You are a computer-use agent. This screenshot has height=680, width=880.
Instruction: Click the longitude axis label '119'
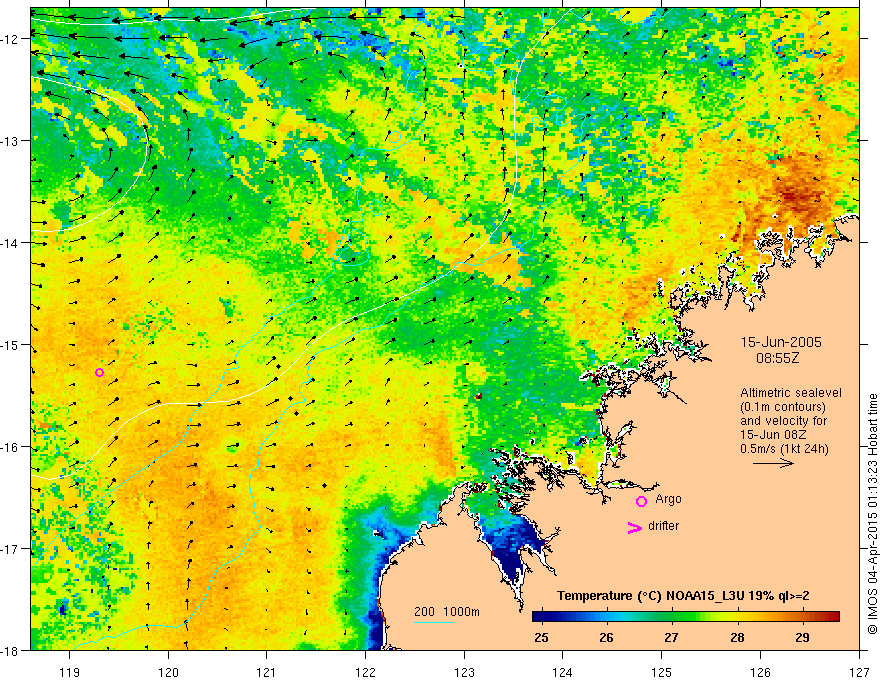coord(70,672)
